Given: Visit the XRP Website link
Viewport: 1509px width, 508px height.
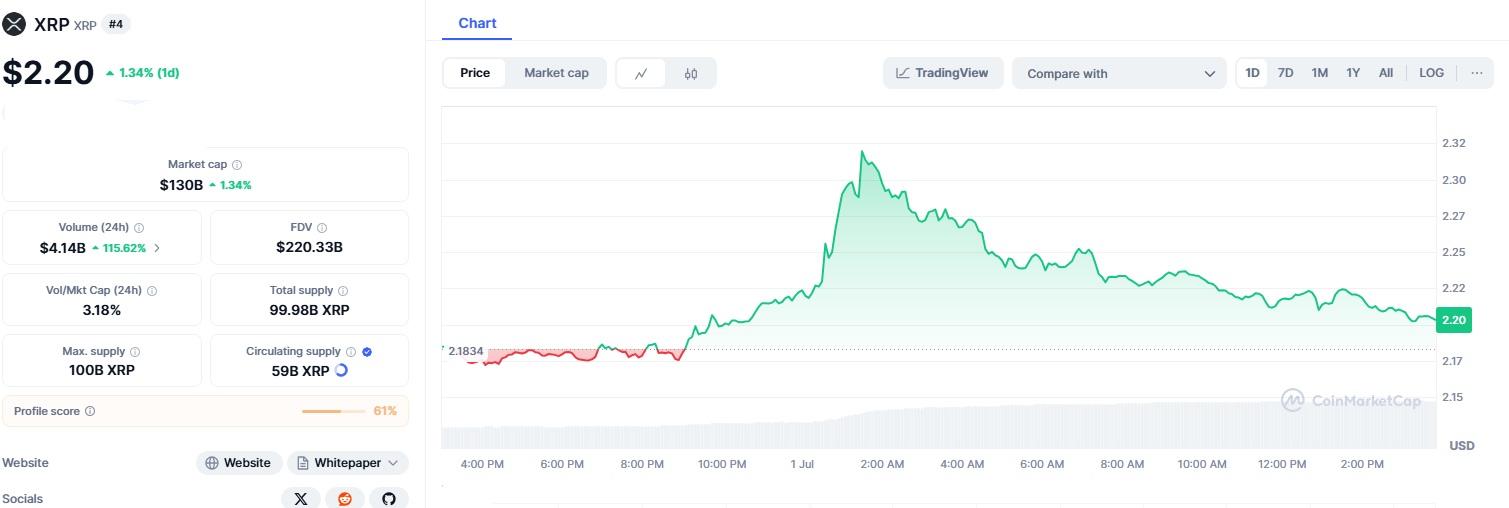Looking at the screenshot, I should click(x=239, y=463).
